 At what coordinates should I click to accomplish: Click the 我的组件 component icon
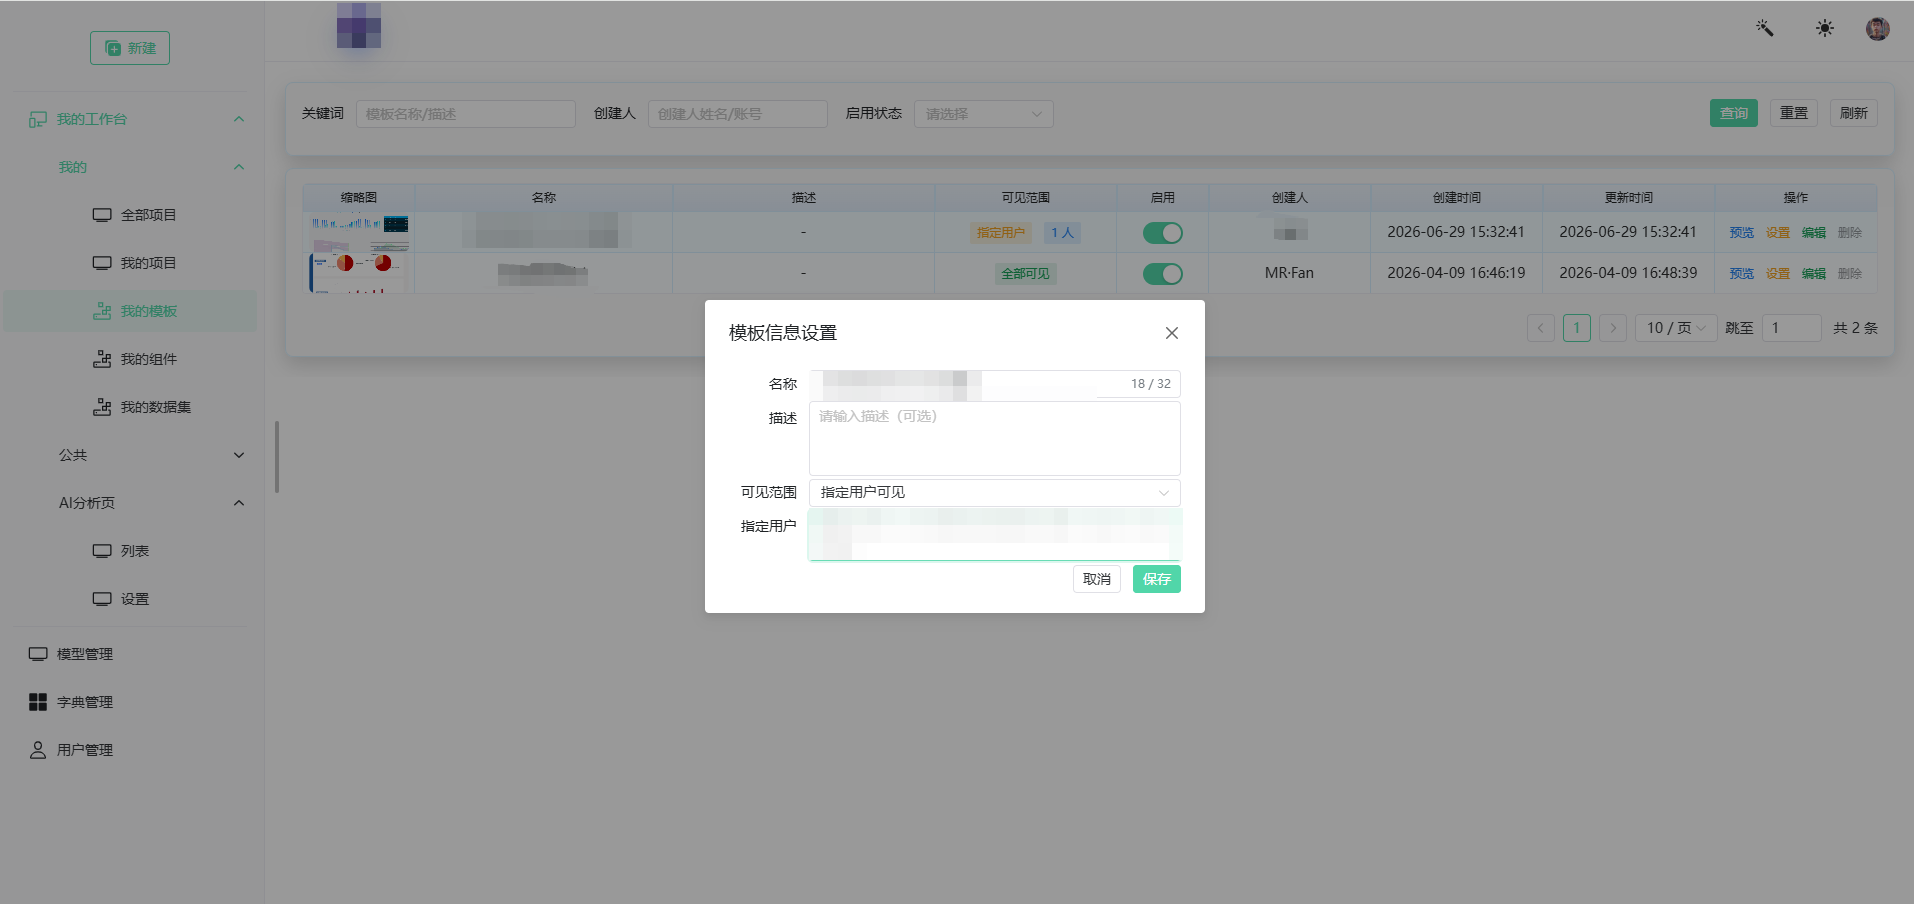click(102, 359)
